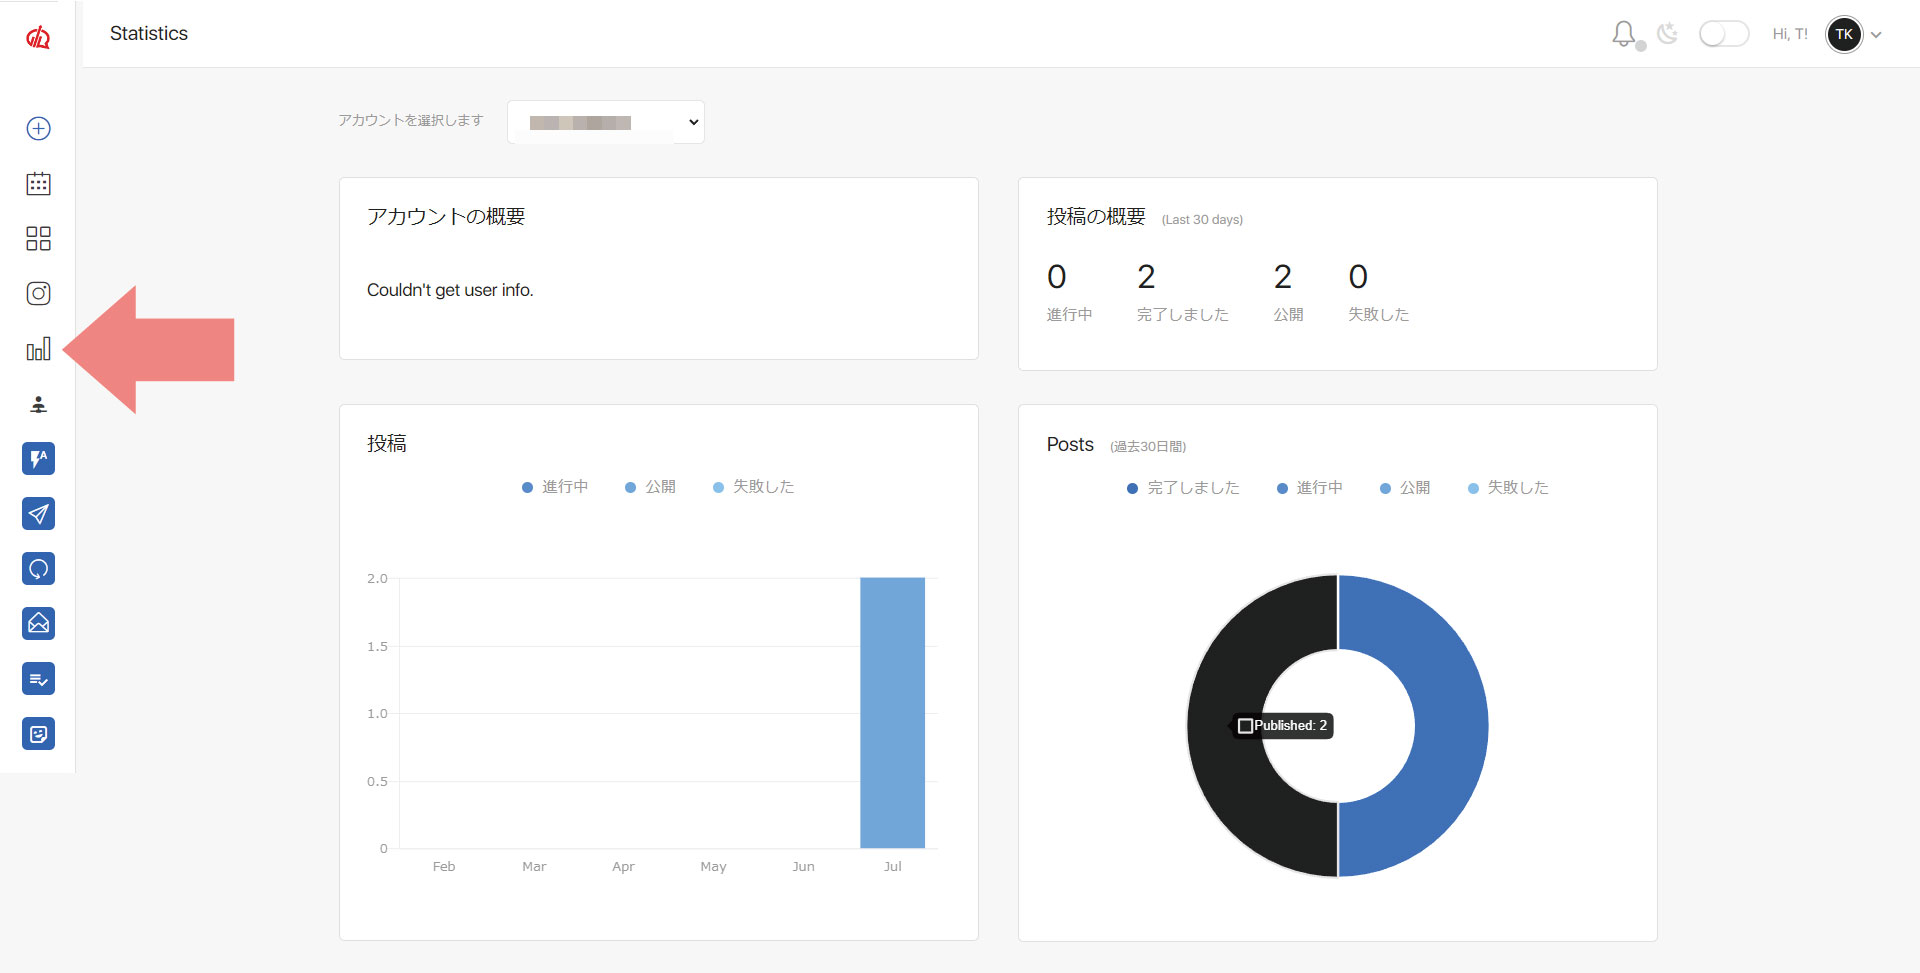Select the bar chart statistics icon
The width and height of the screenshot is (1920, 973).
coord(38,349)
